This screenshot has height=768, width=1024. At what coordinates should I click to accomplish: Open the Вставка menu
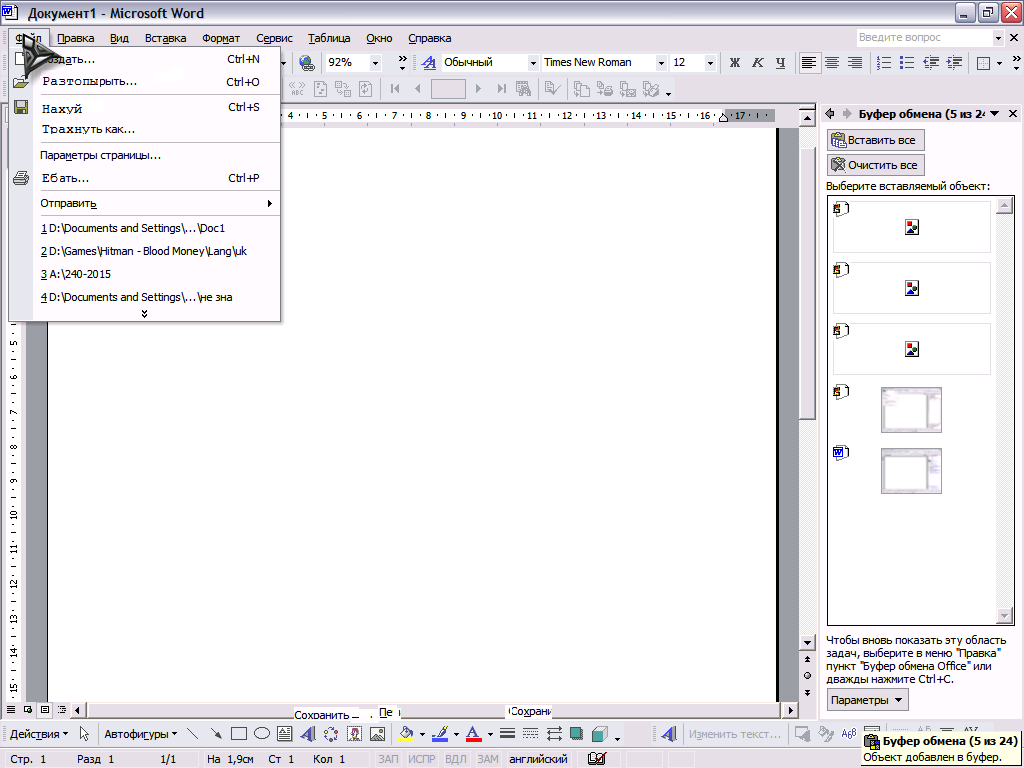pos(165,38)
